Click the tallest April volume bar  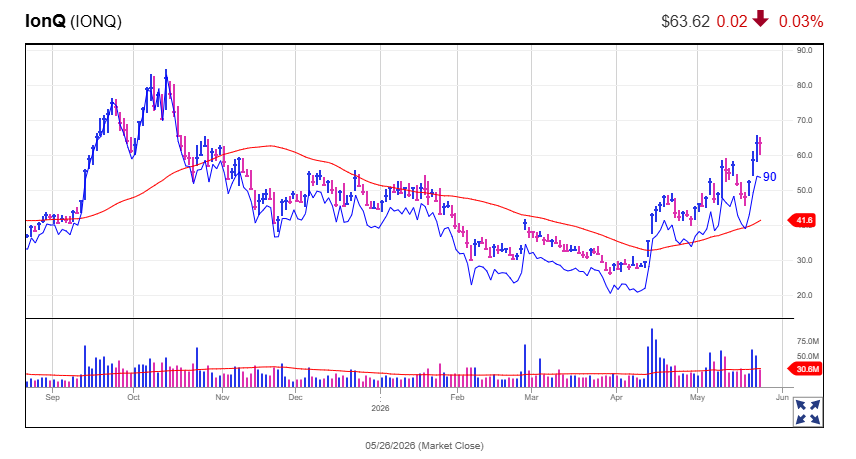(x=651, y=357)
